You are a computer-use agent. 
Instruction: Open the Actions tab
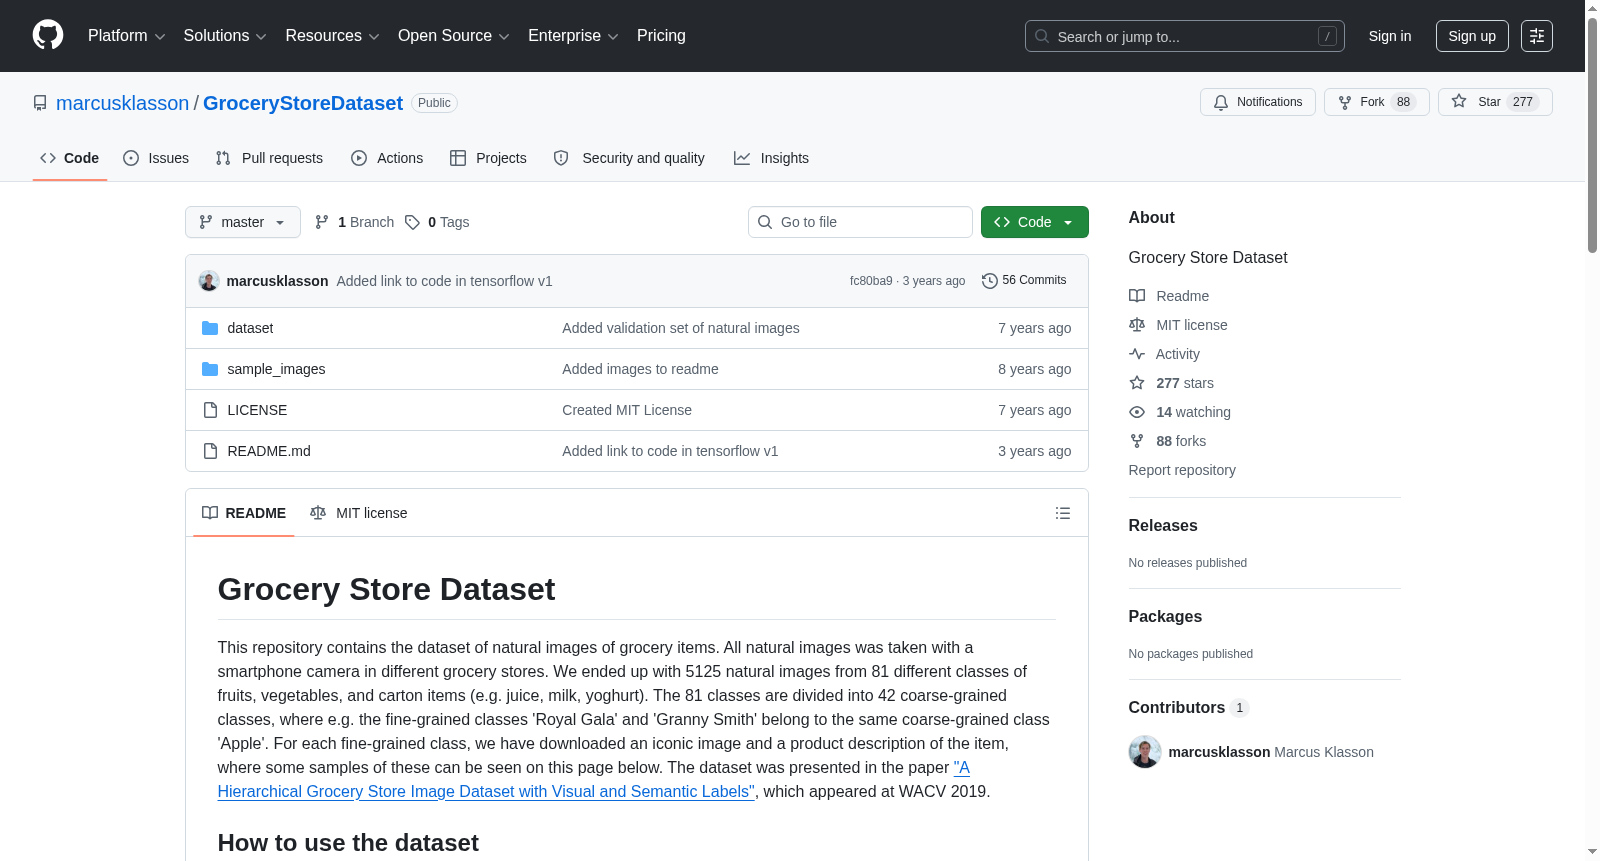pyautogui.click(x=387, y=158)
